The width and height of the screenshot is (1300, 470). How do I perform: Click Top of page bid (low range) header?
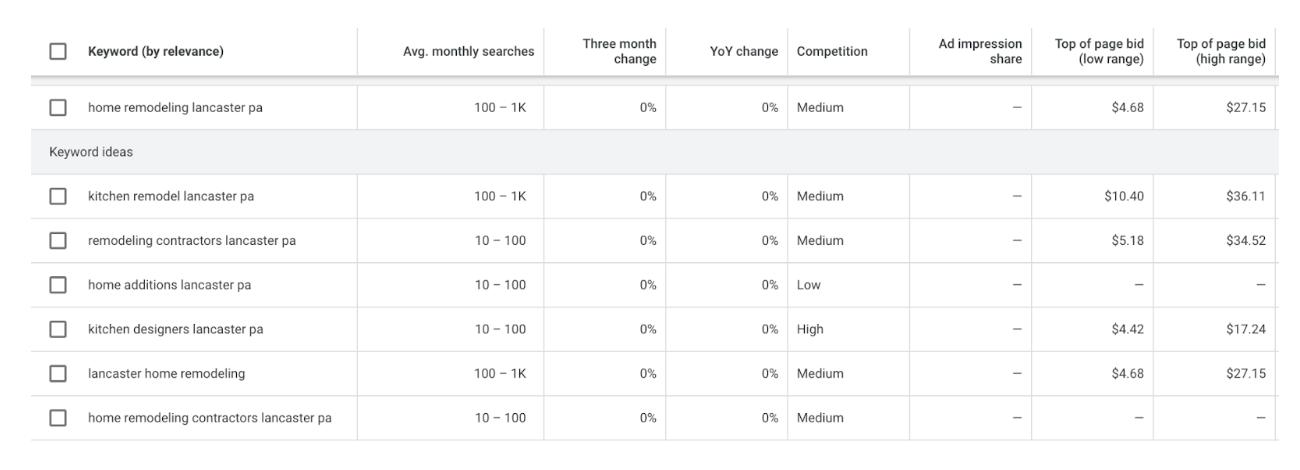[x=1100, y=52]
